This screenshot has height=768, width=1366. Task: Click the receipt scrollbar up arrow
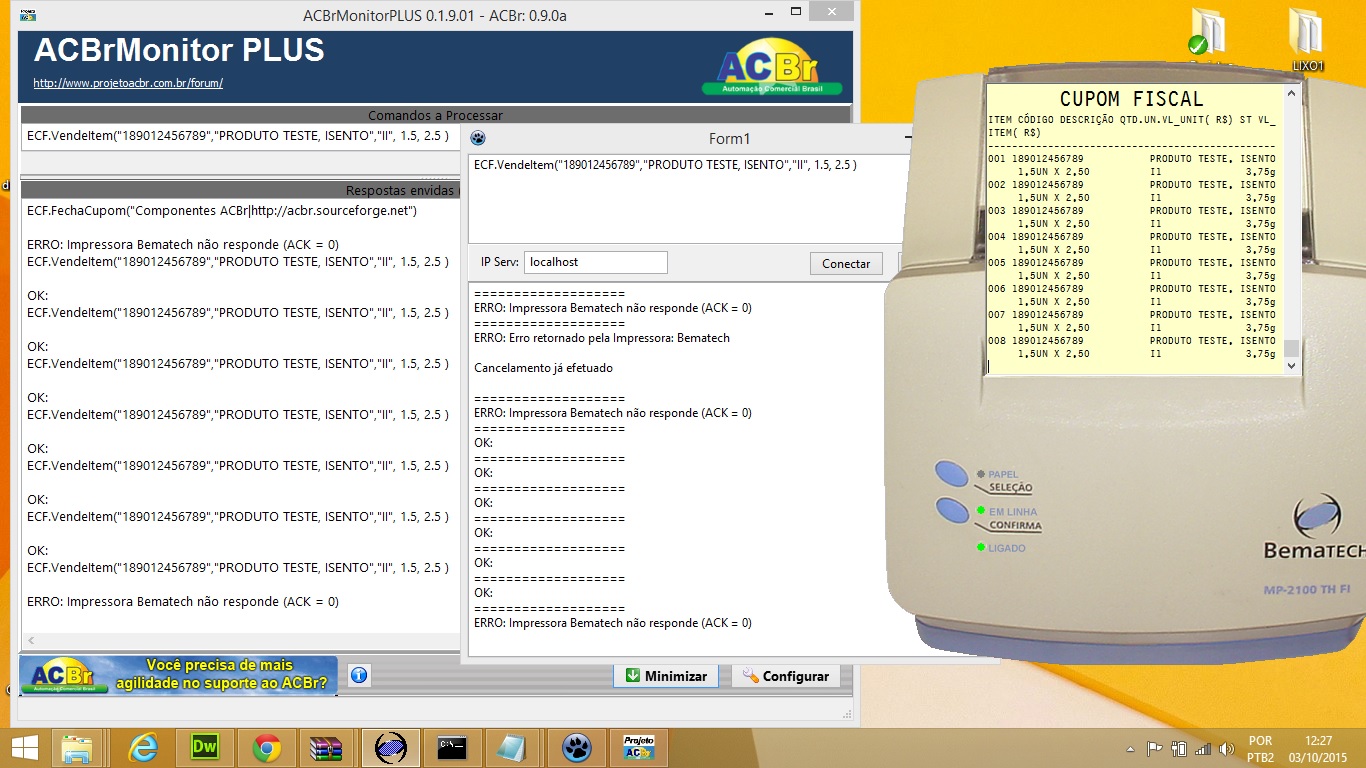tap(1291, 93)
